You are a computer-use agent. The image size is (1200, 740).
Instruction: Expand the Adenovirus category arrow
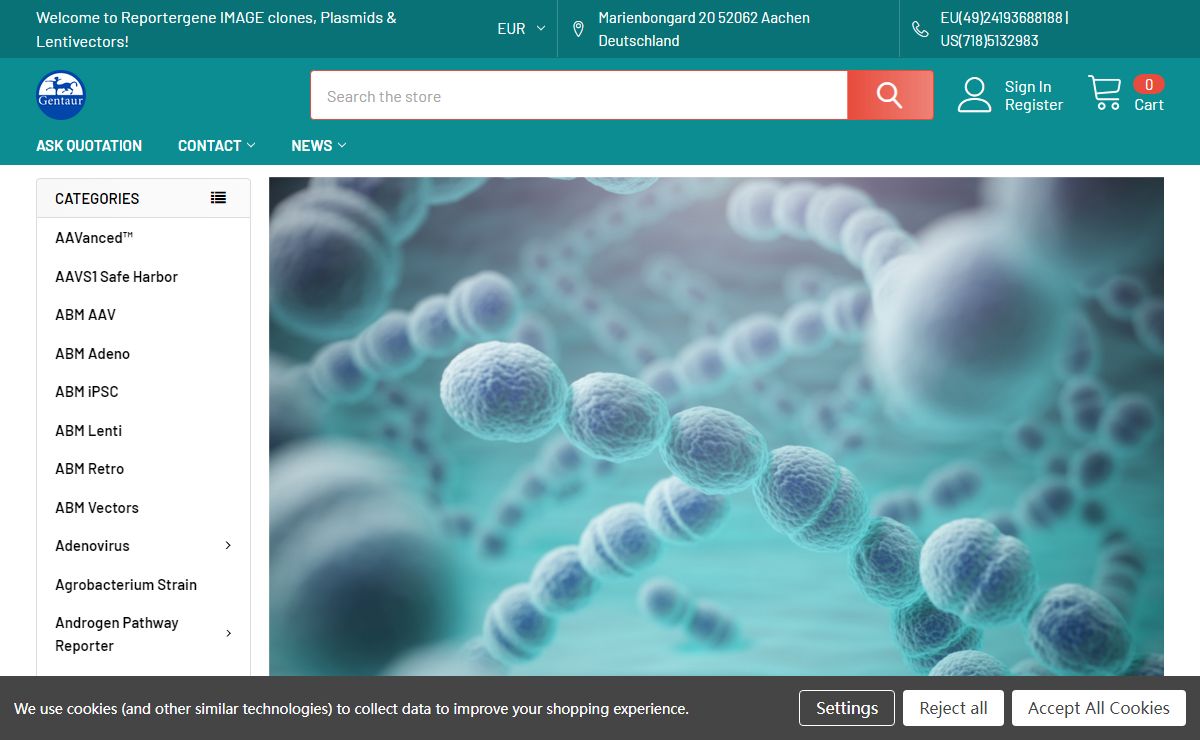228,546
